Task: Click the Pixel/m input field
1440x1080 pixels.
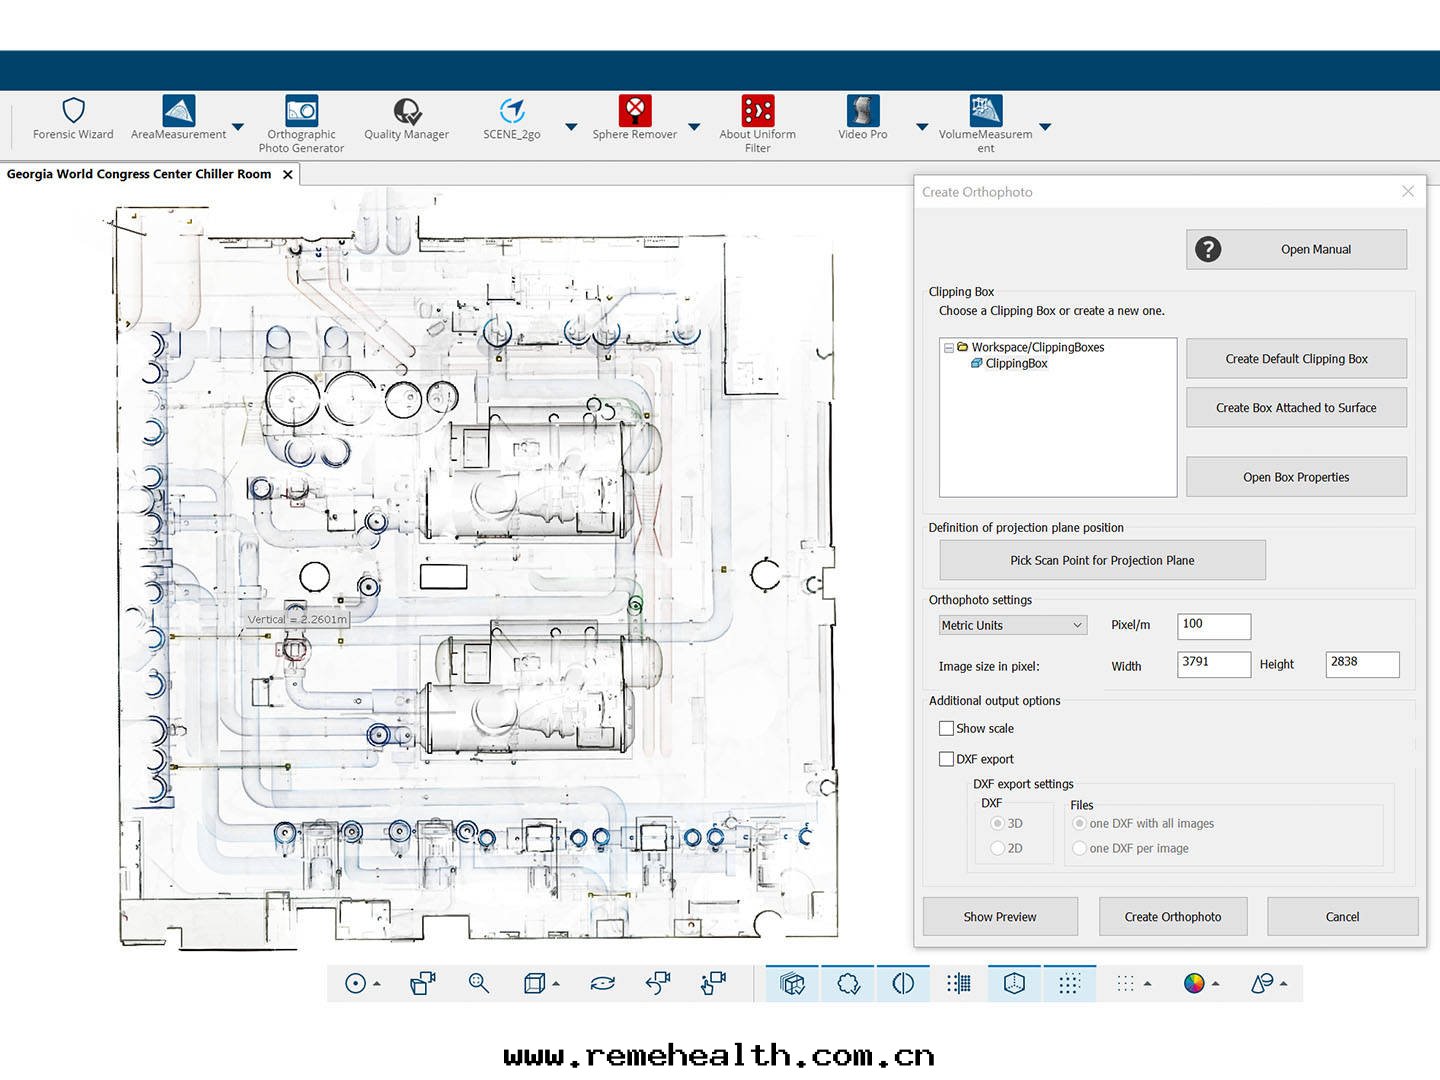Action: coord(1213,626)
